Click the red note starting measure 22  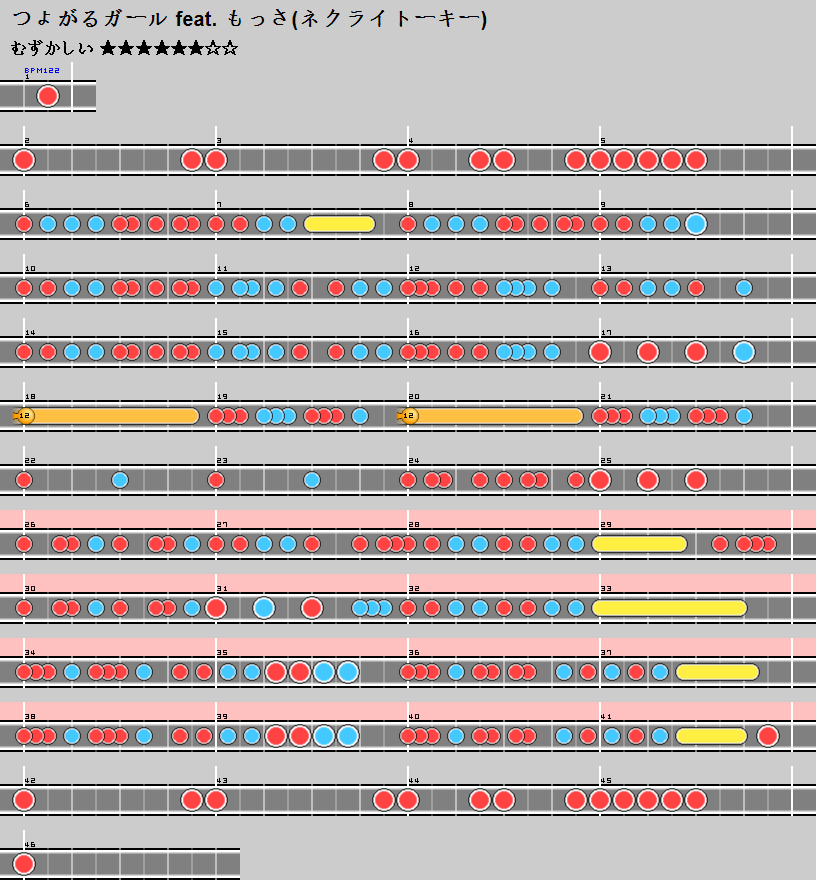[x=24, y=480]
